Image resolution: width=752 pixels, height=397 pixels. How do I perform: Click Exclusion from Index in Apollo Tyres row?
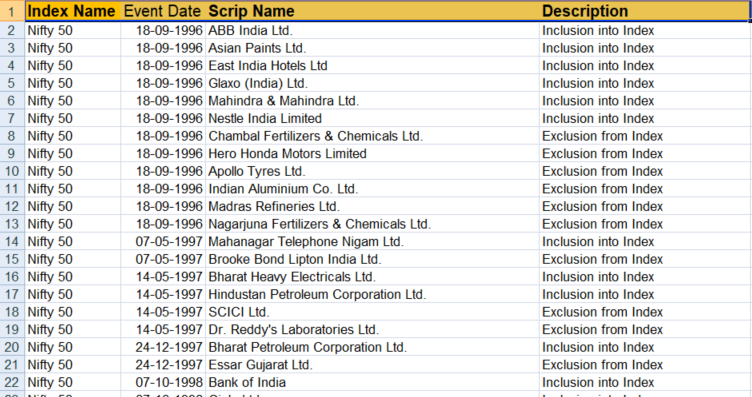click(x=644, y=171)
